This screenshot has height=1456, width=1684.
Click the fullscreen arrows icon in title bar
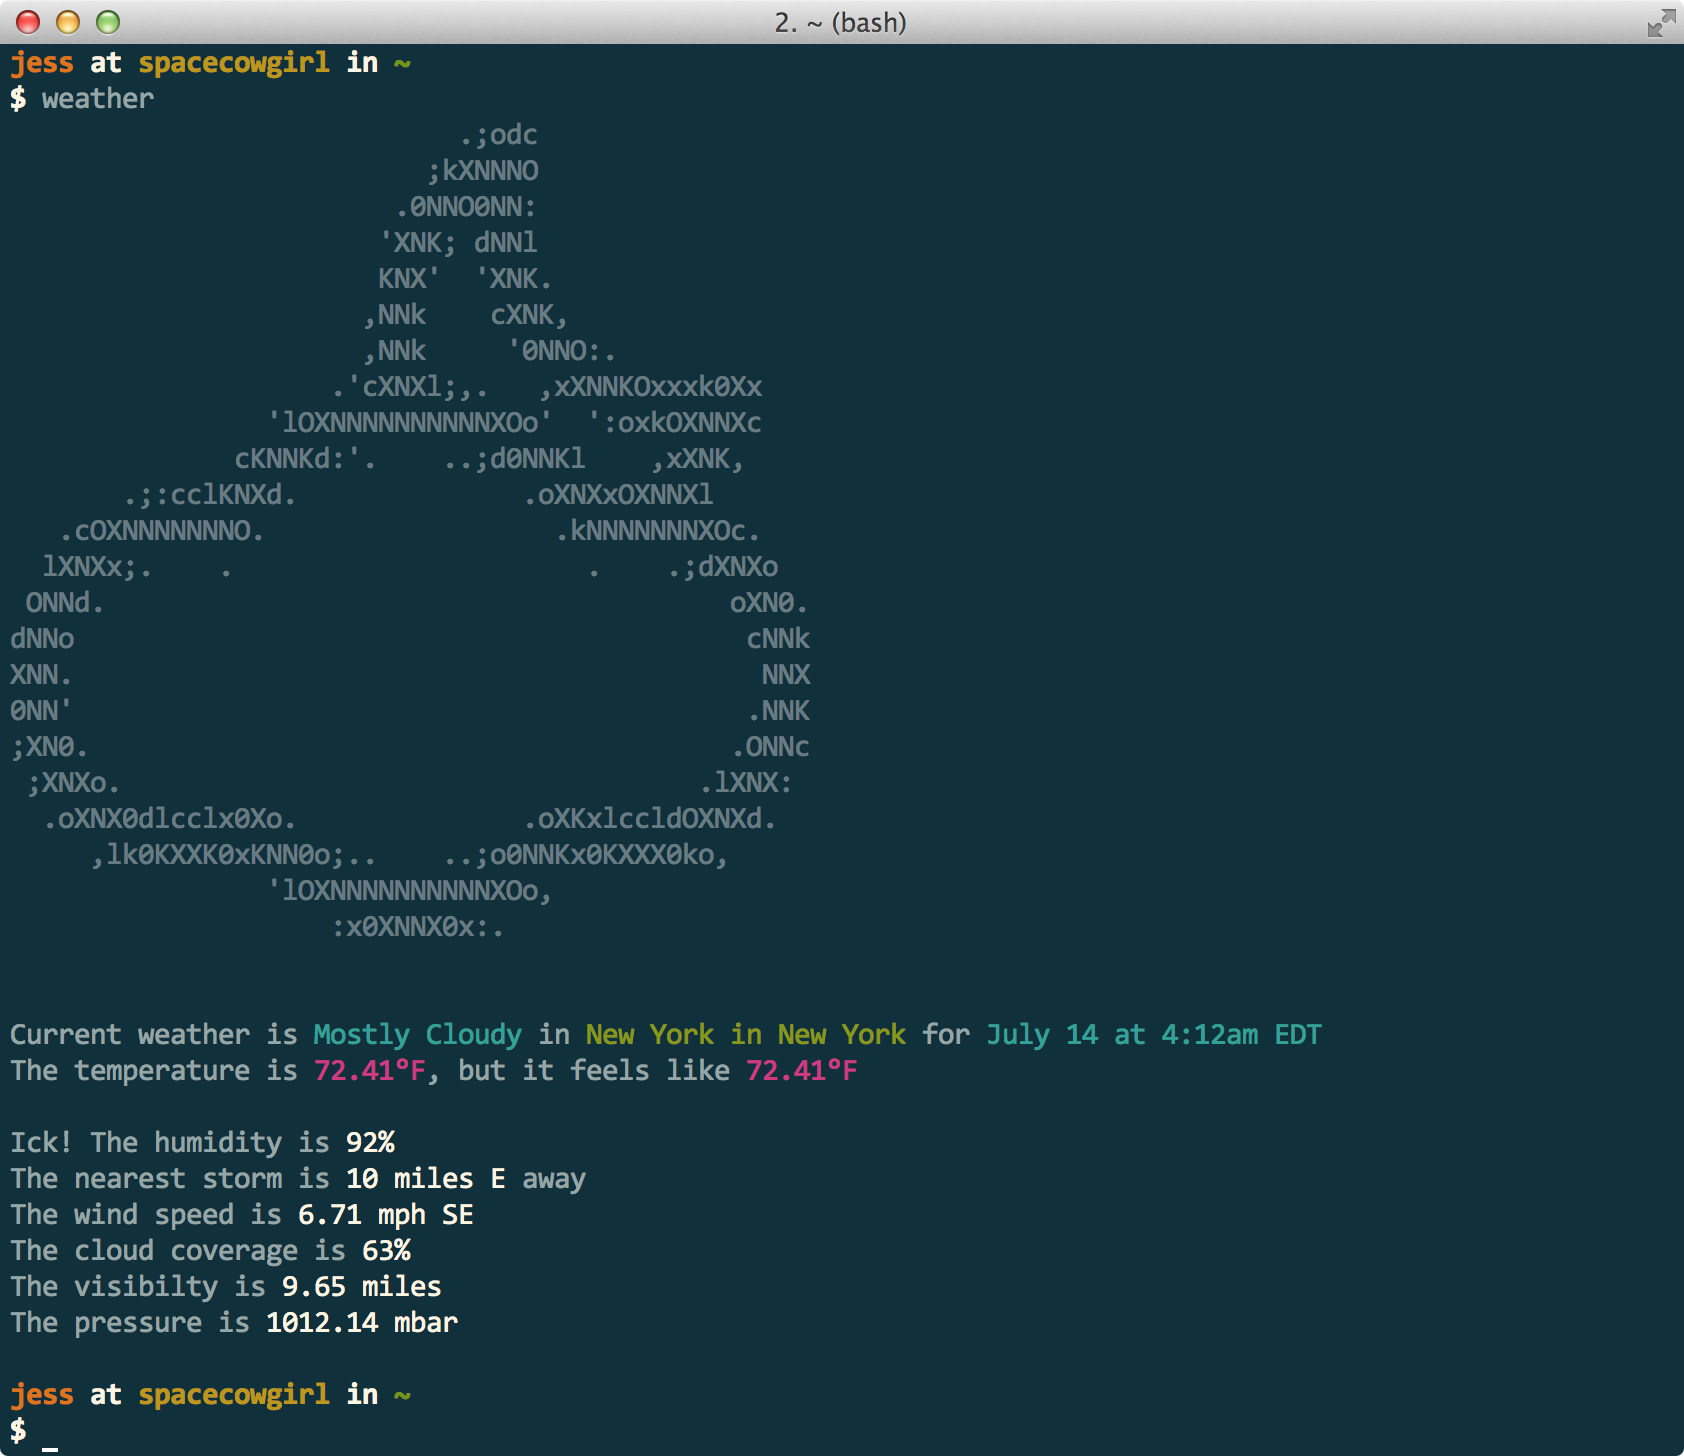pyautogui.click(x=1661, y=22)
